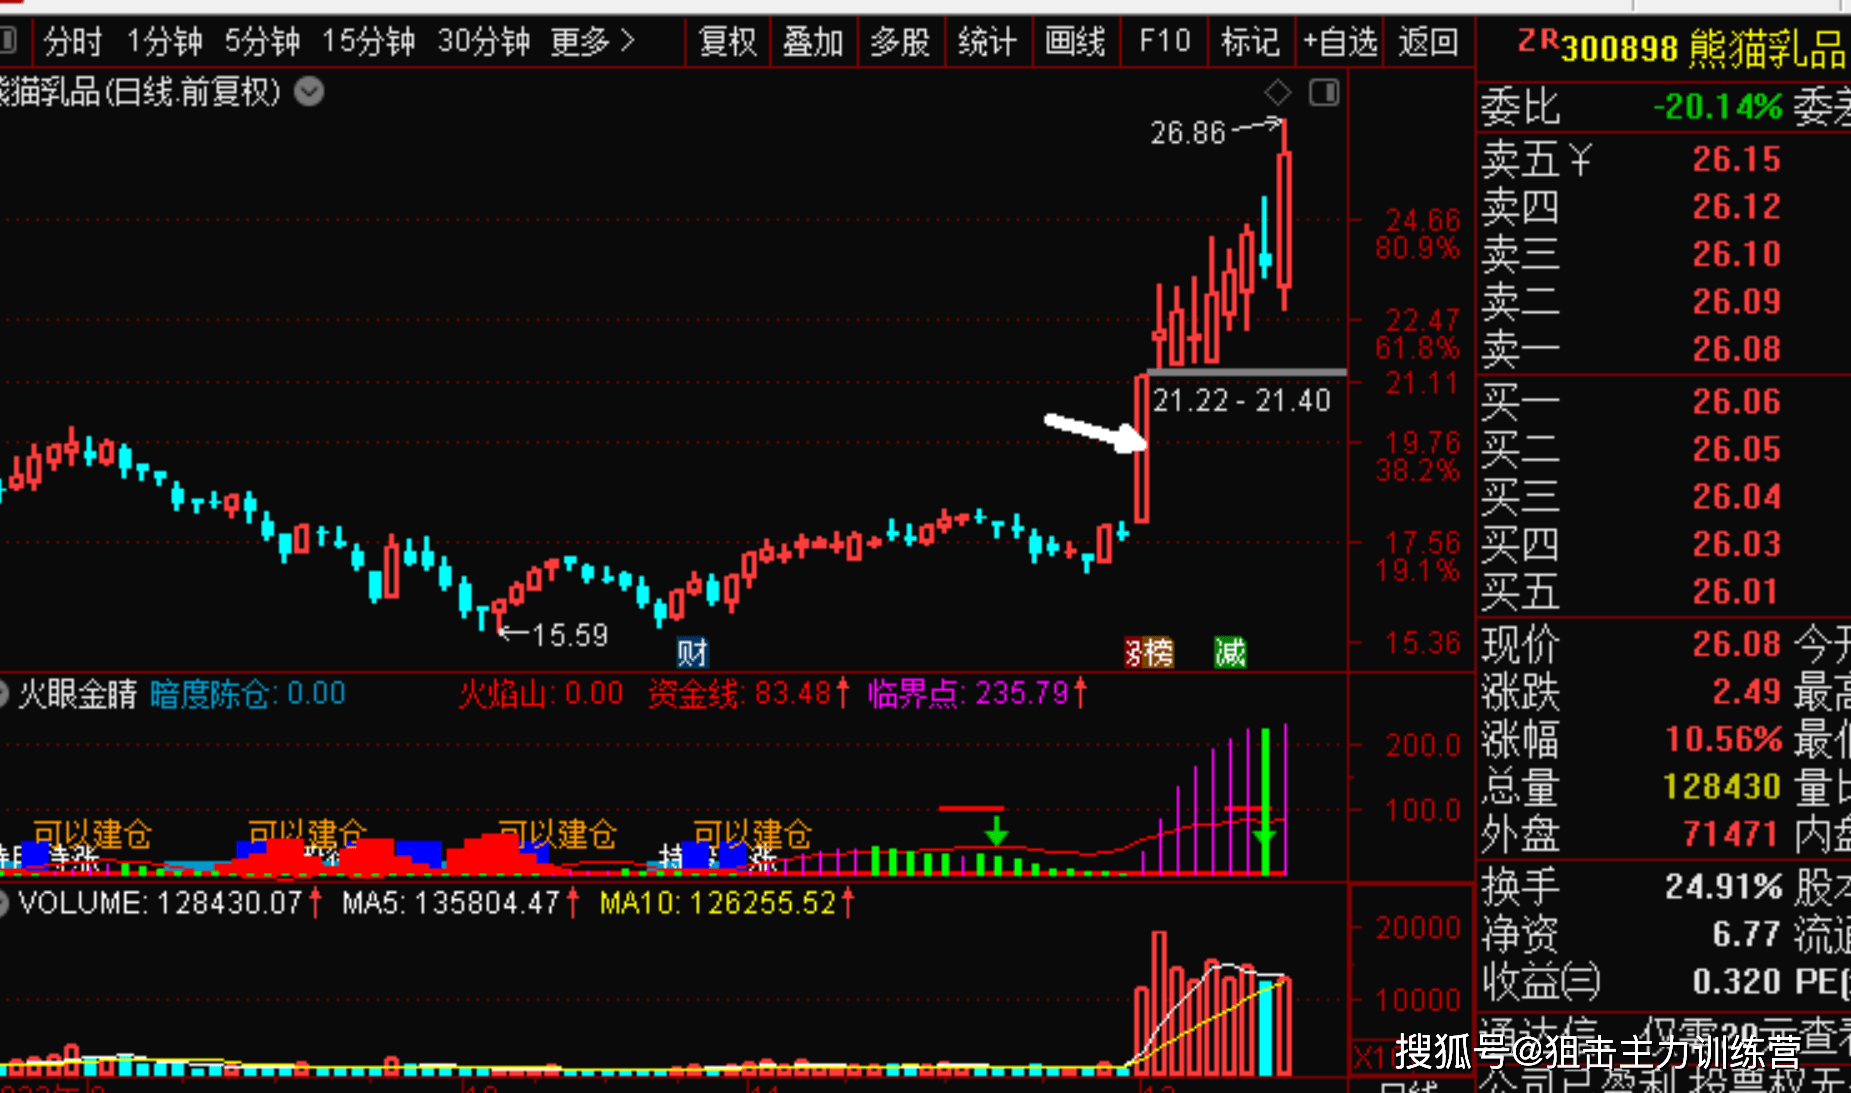Click the 买三 price 26.04
1851x1093 pixels.
click(1736, 497)
